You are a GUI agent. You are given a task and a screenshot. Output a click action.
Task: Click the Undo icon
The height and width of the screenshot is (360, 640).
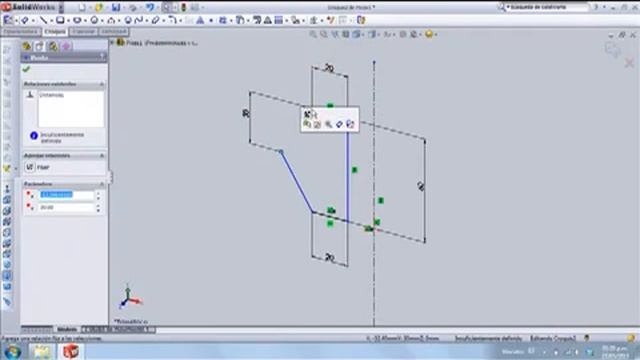150,7
